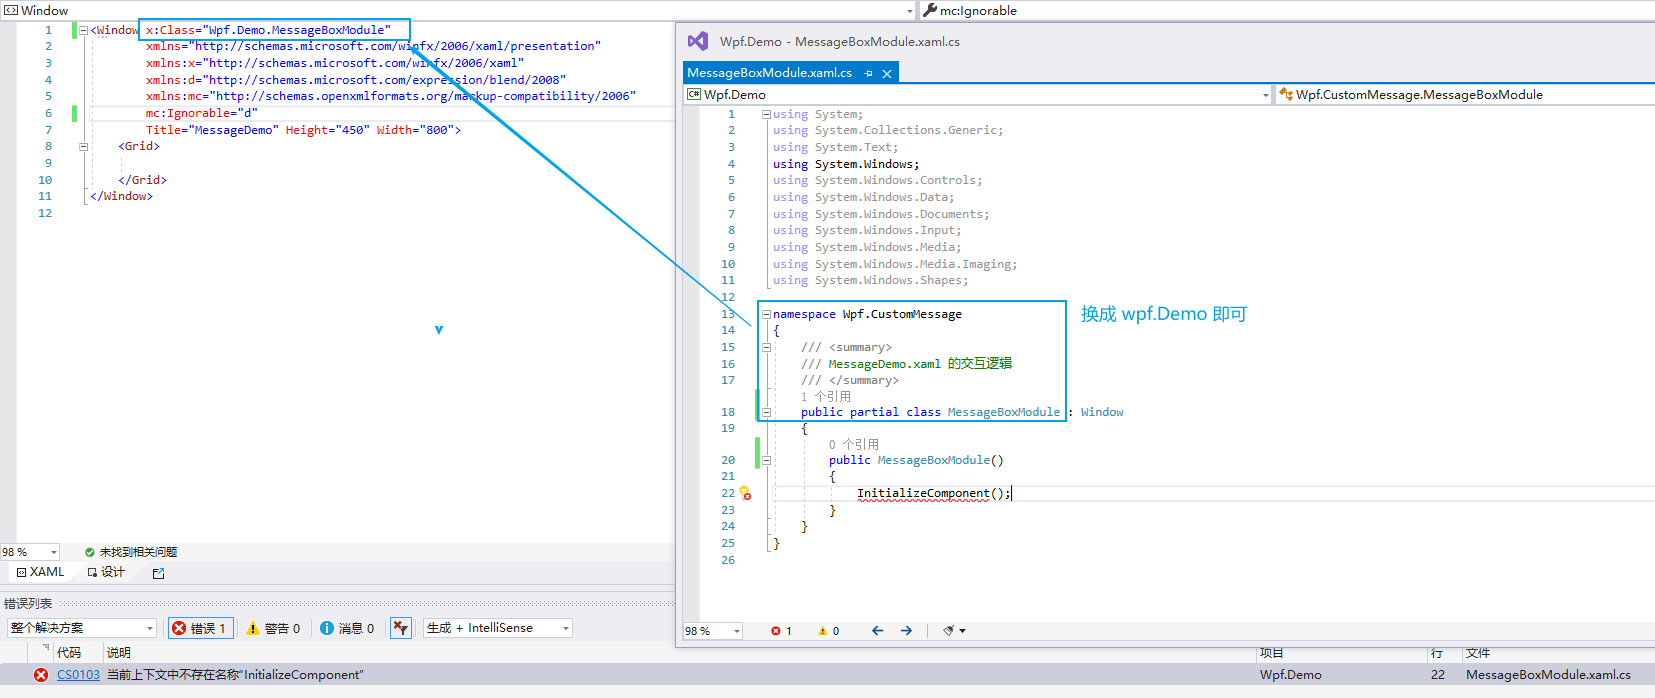Go to previous issue with left arrow
The image size is (1655, 698).
[x=877, y=631]
